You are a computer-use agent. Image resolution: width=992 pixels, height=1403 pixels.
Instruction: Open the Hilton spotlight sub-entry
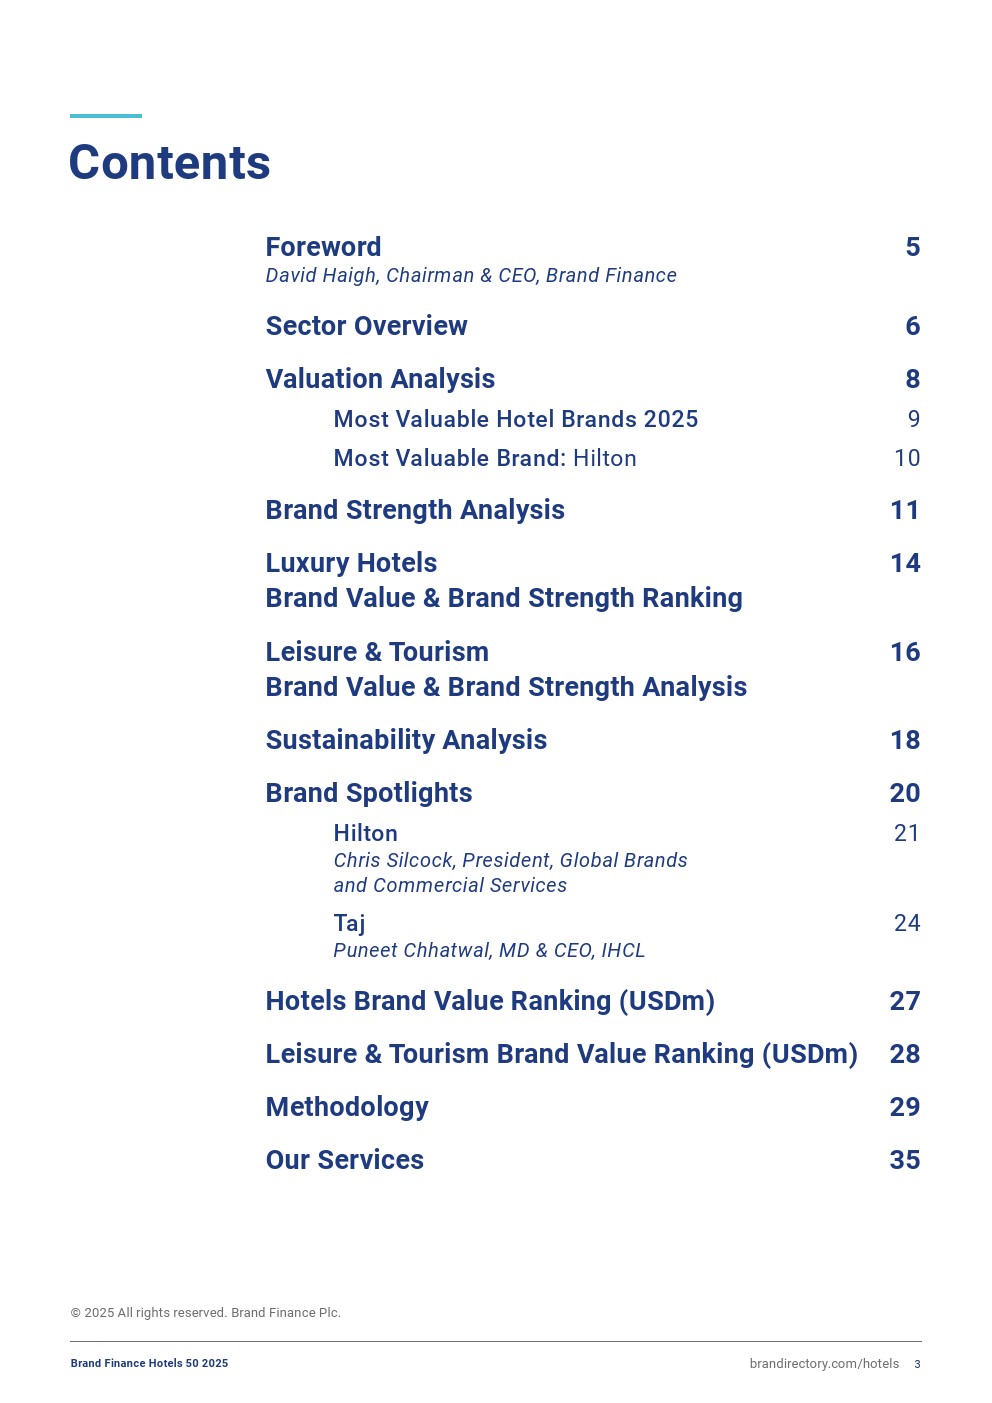pyautogui.click(x=365, y=833)
